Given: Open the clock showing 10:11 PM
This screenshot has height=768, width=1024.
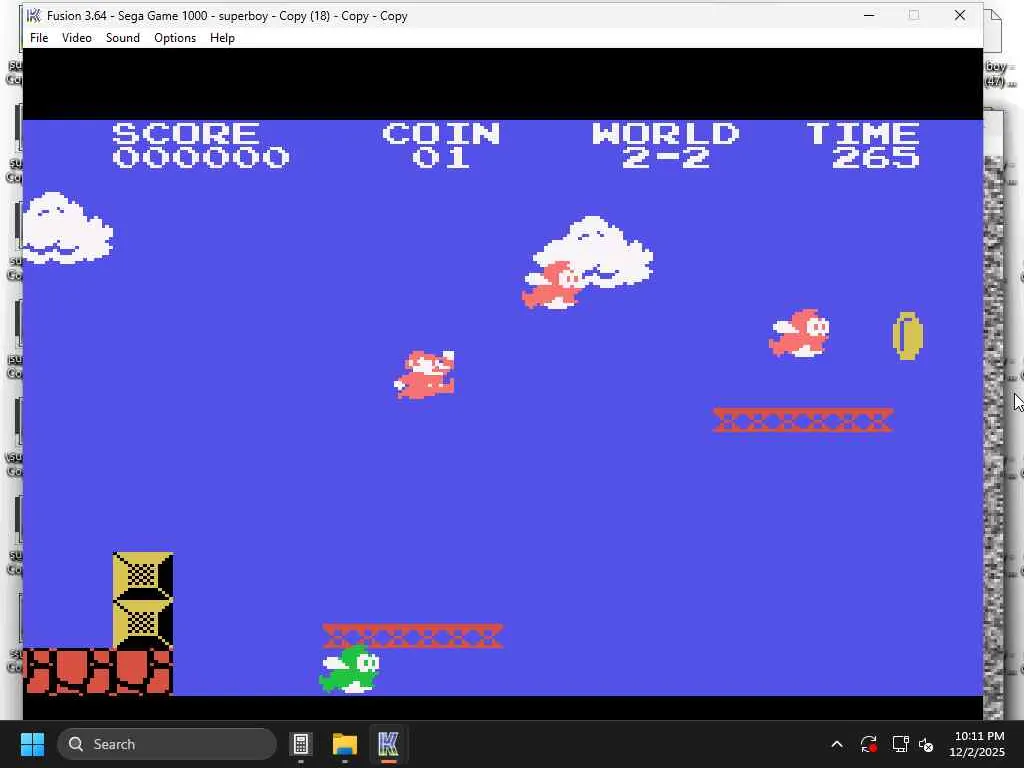Looking at the screenshot, I should (977, 744).
